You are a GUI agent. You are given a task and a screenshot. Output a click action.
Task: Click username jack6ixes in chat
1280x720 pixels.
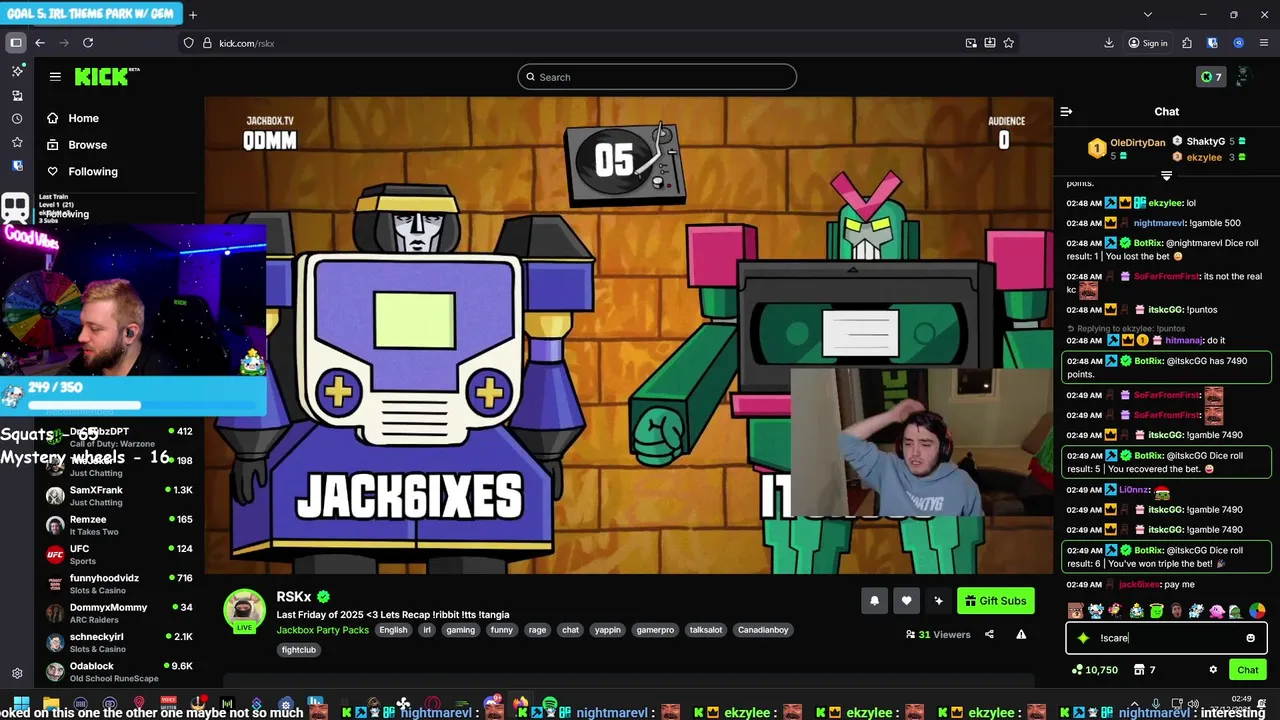click(x=1140, y=585)
